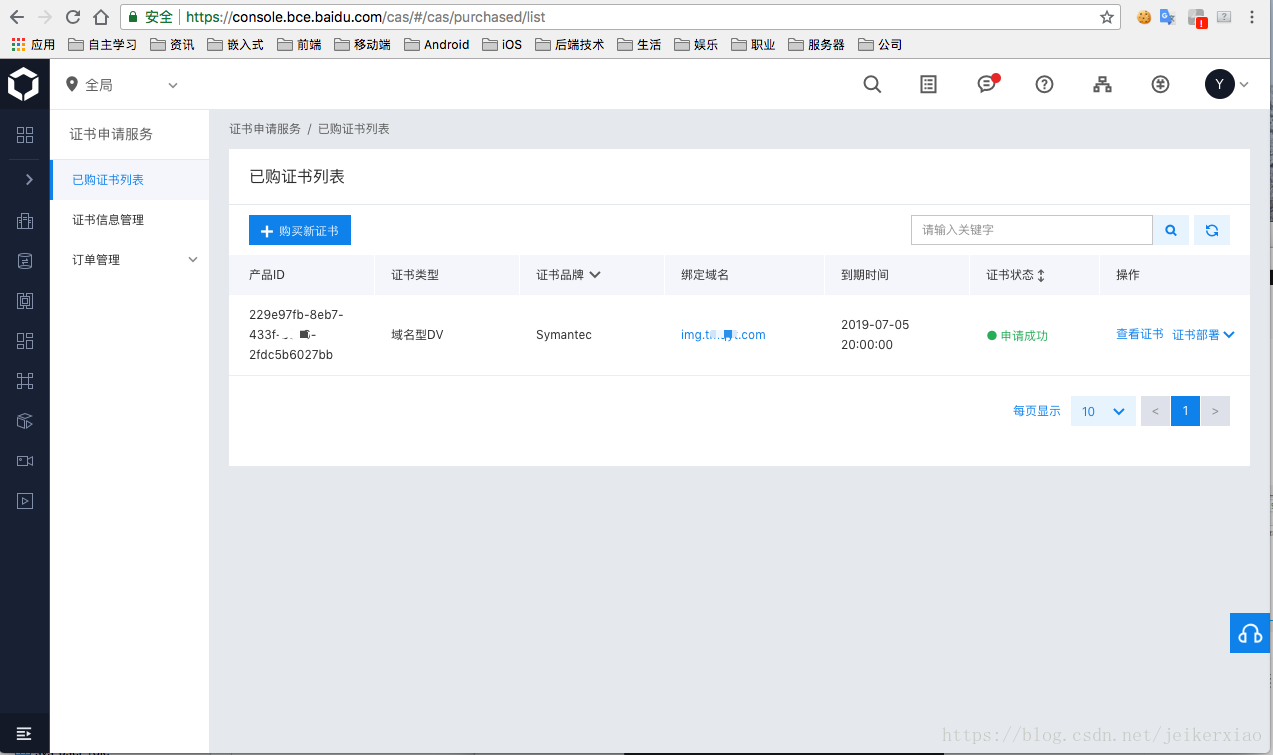Viewport: 1273px width, 755px height.
Task: Open the cube package icon in sidebar
Action: pos(25,421)
